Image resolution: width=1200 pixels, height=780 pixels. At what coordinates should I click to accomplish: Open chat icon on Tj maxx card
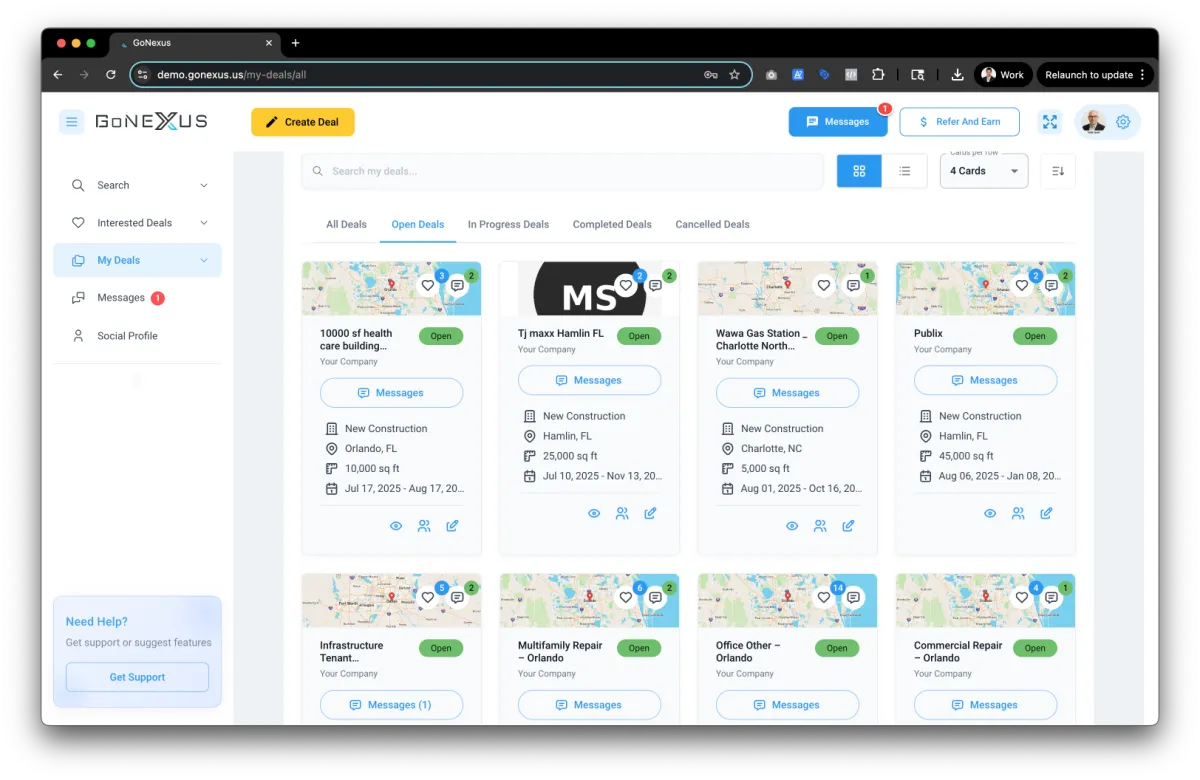(656, 285)
